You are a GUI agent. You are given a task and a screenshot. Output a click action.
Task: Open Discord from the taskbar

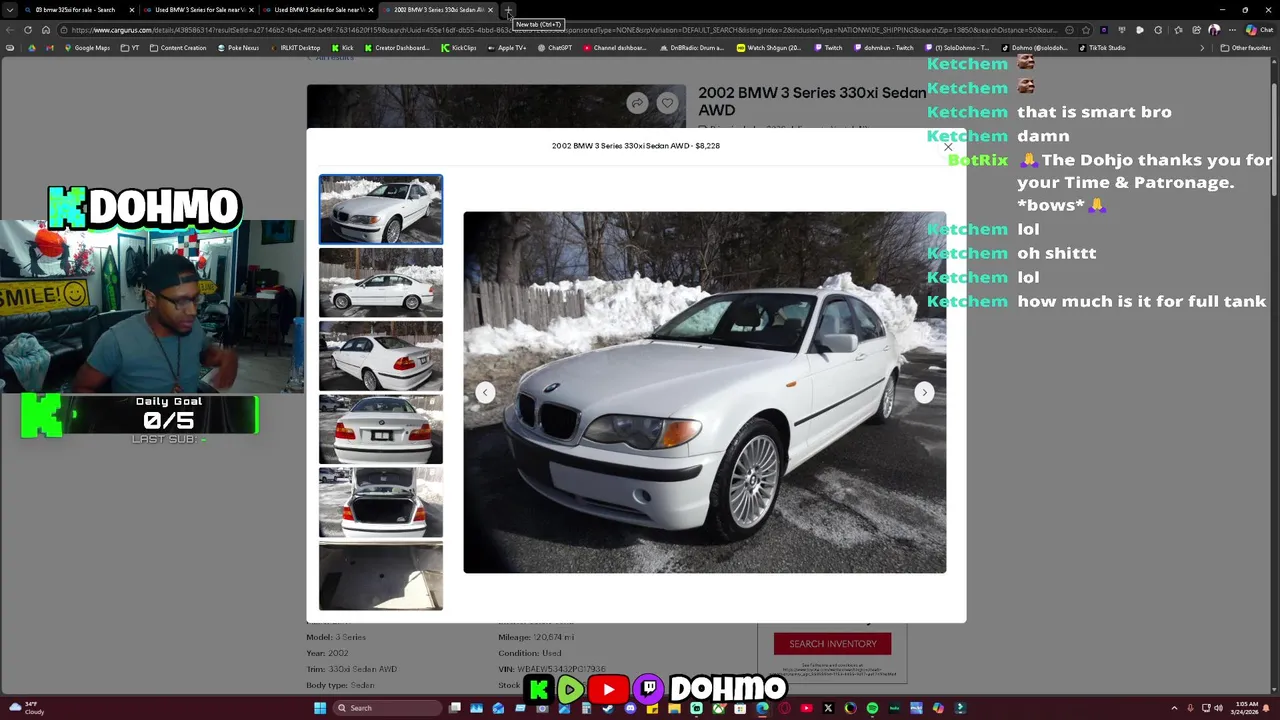(630, 708)
